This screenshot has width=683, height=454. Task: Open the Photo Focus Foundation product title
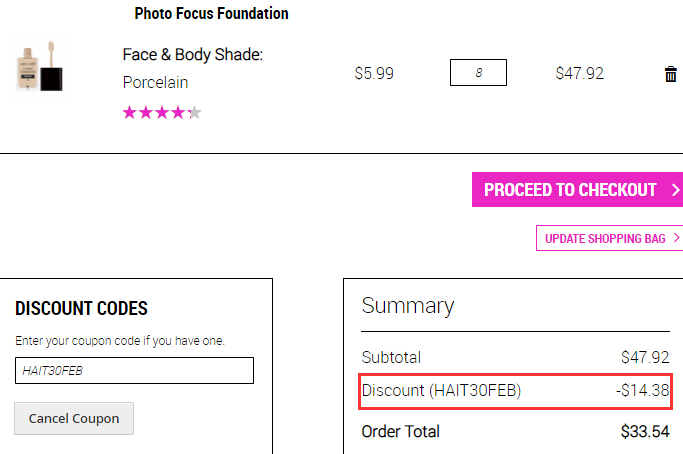[x=211, y=14]
